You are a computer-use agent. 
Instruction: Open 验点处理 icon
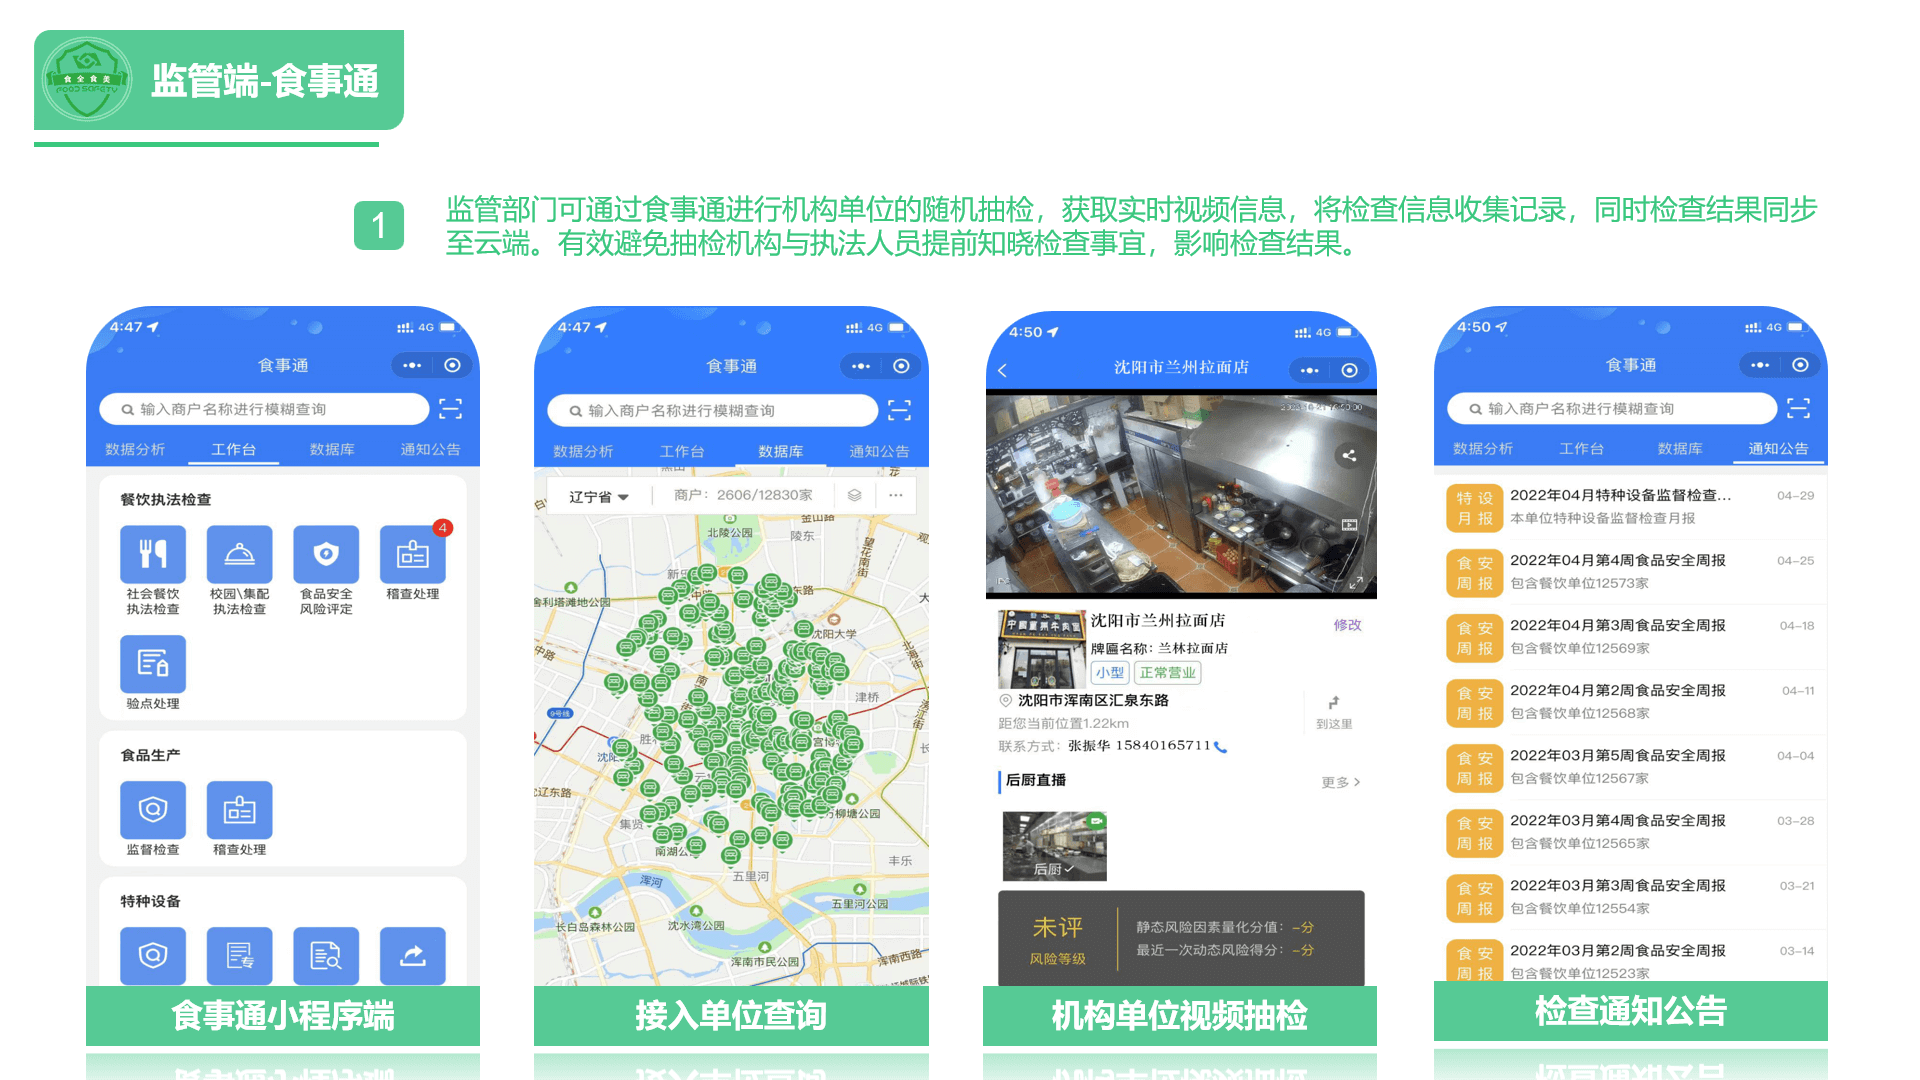pos(153,664)
